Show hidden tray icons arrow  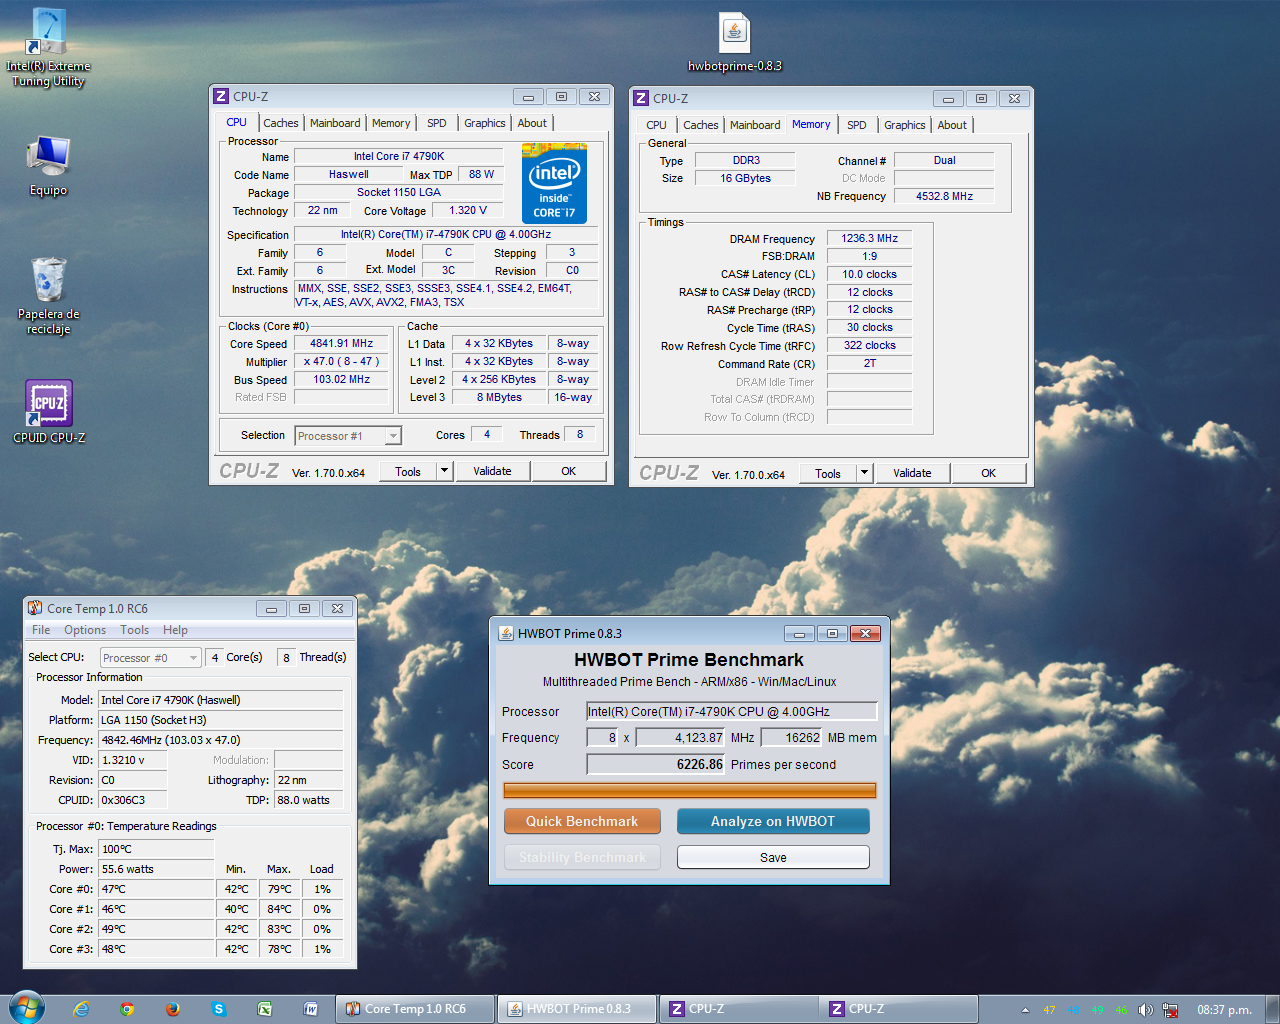(1025, 1010)
